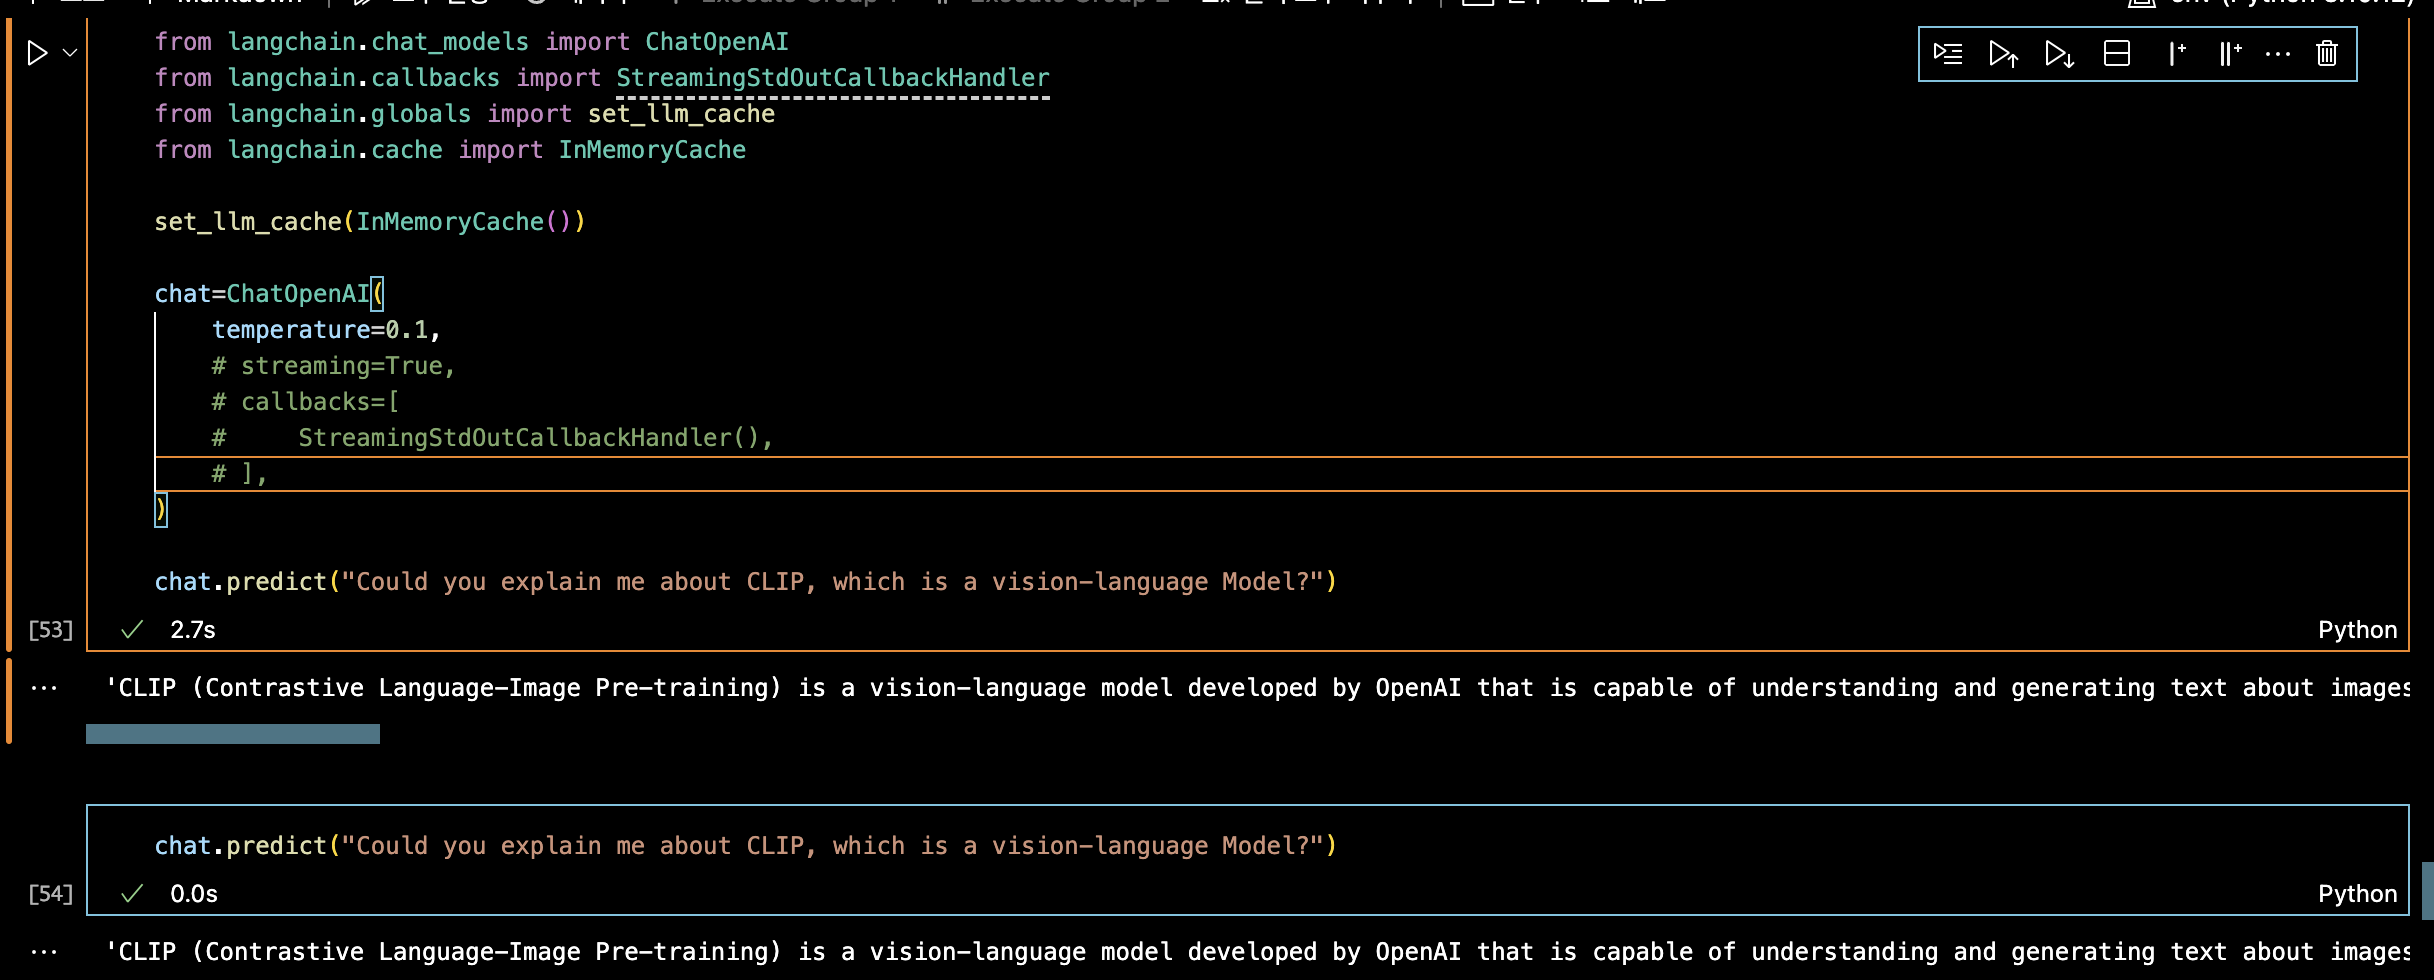Click the temperature=0.1 line in the code
Screen dimensions: 2434x980
click(325, 330)
